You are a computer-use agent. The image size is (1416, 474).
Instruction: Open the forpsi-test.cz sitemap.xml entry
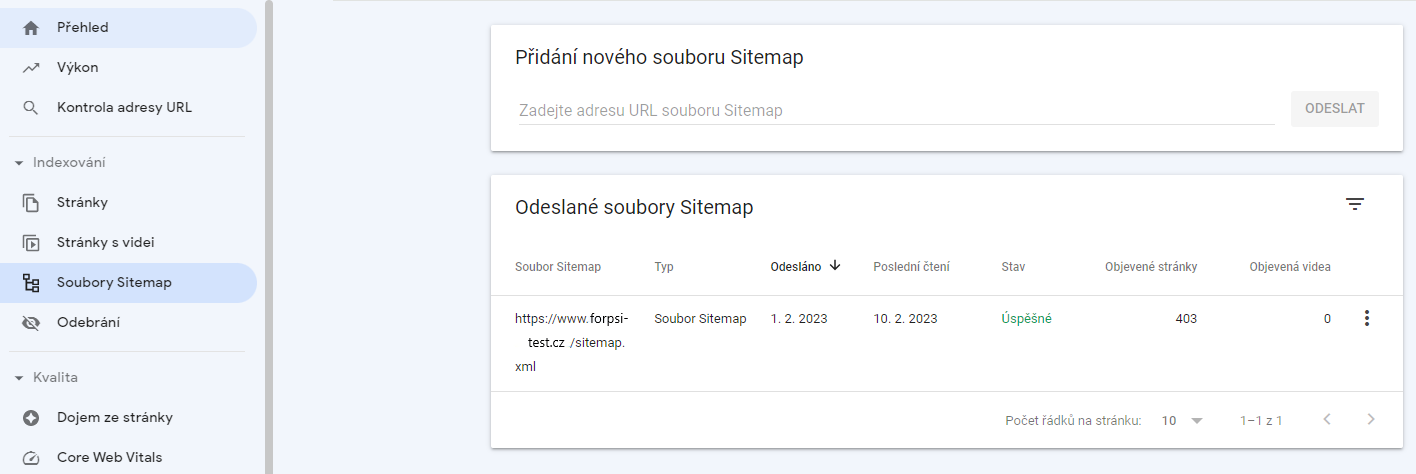570,342
